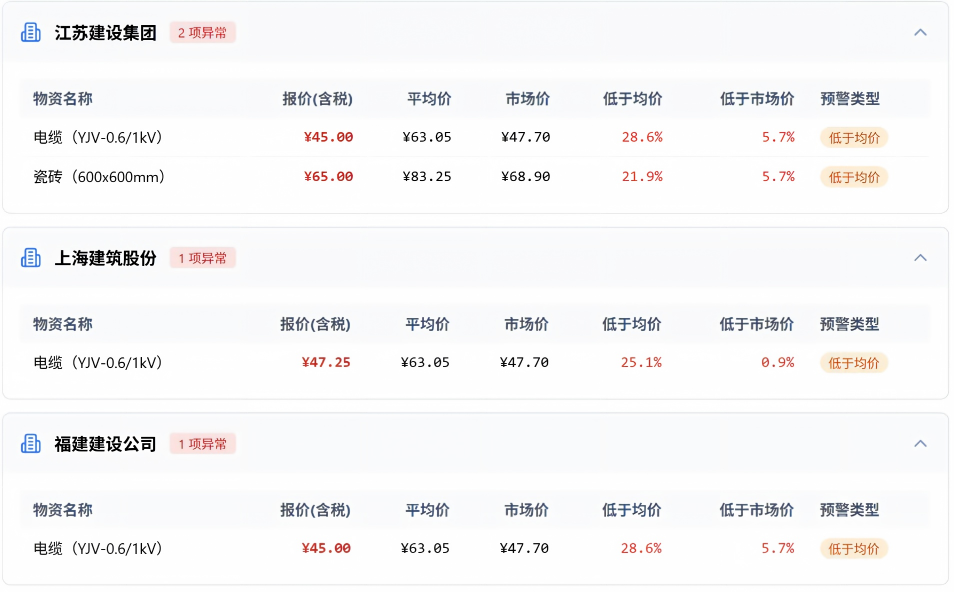Click building icon beside 上海建筑股份

tap(31, 258)
